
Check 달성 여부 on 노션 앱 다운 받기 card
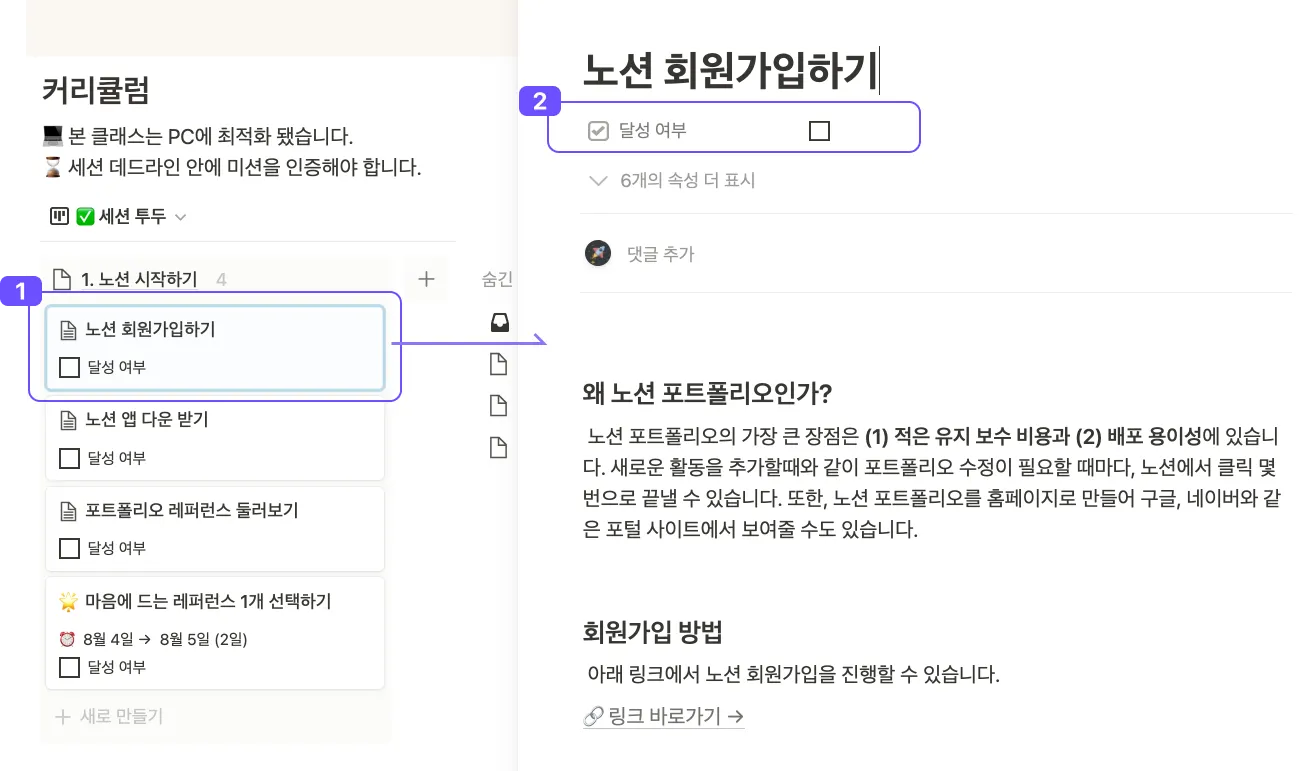(x=69, y=458)
